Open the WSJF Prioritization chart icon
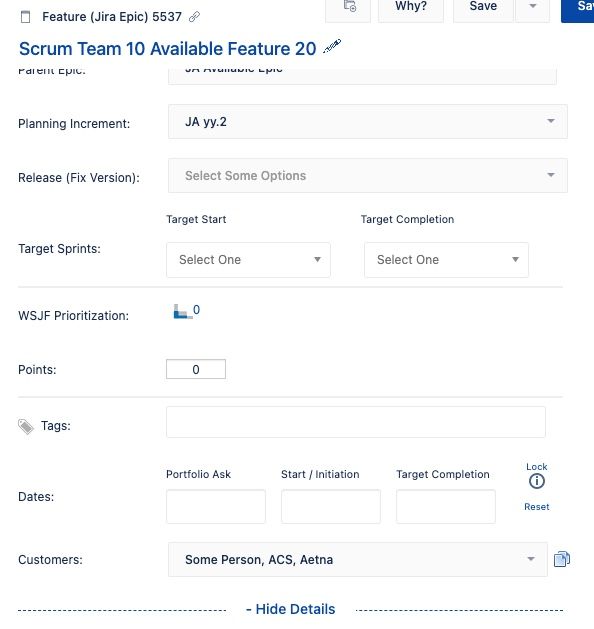Screen dimensions: 594x629 pos(180,312)
